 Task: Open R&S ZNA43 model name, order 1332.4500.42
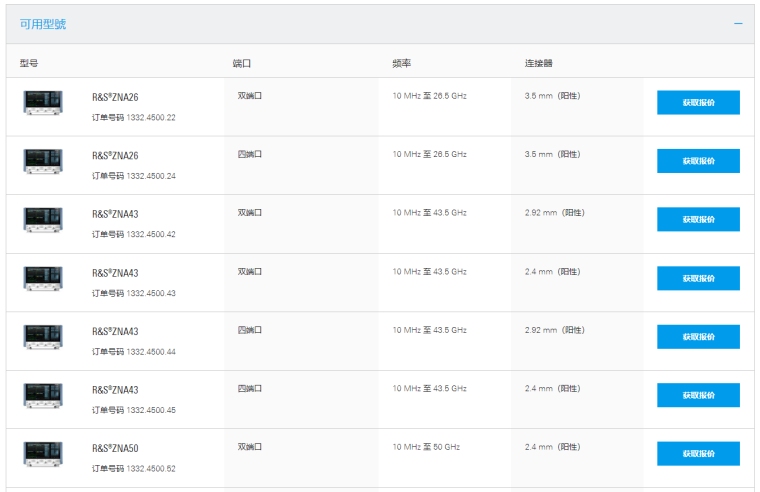click(x=115, y=214)
